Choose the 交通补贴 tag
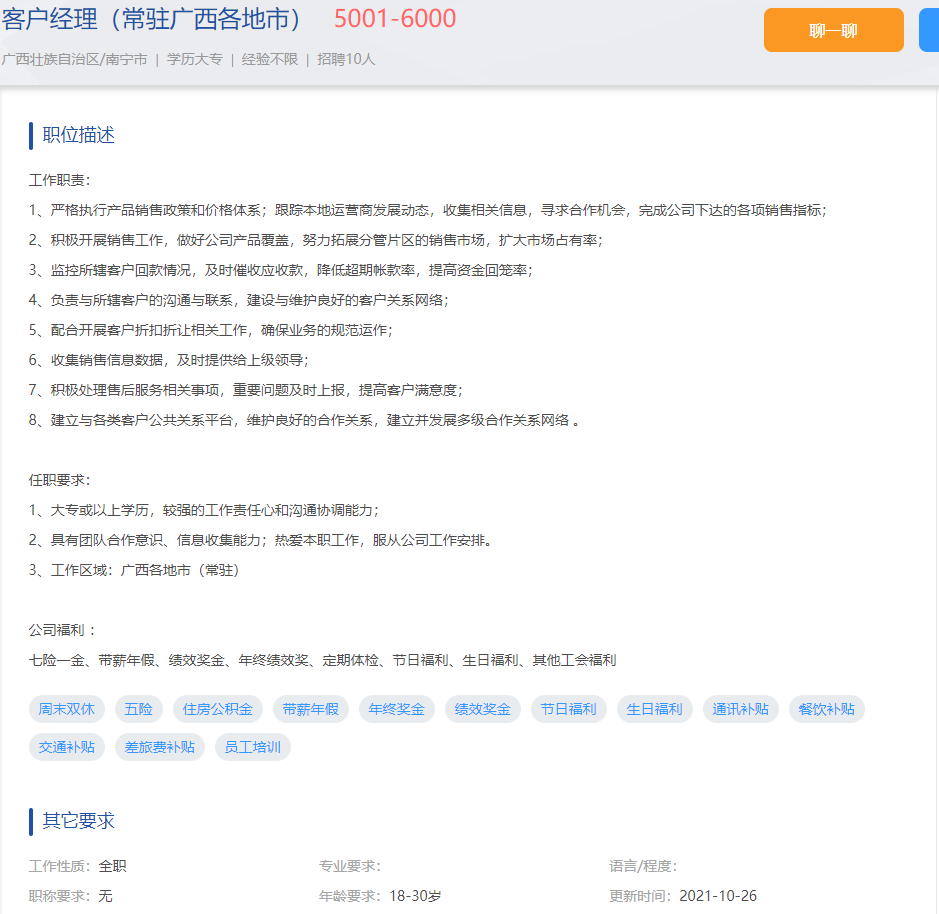Screen dimensions: 939x914 [67, 747]
